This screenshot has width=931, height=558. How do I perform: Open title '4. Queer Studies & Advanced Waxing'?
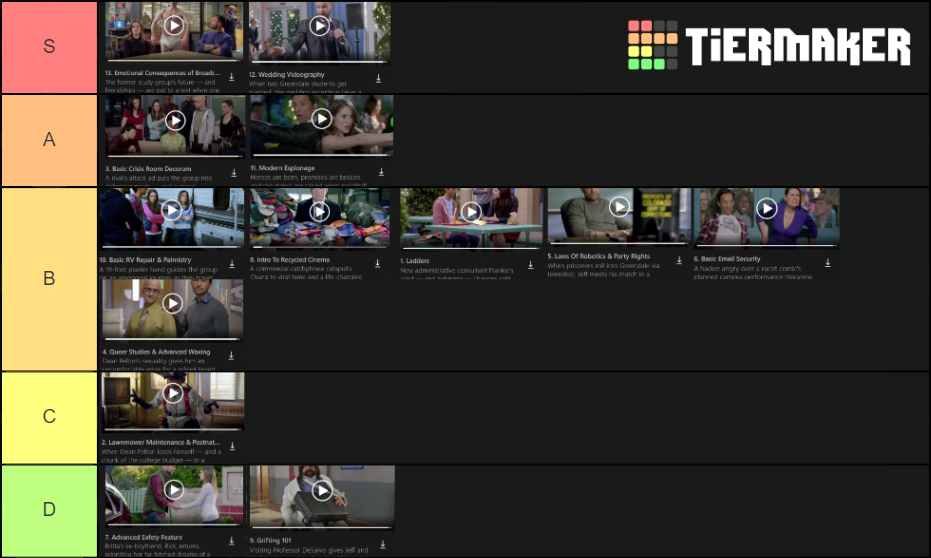pos(156,352)
